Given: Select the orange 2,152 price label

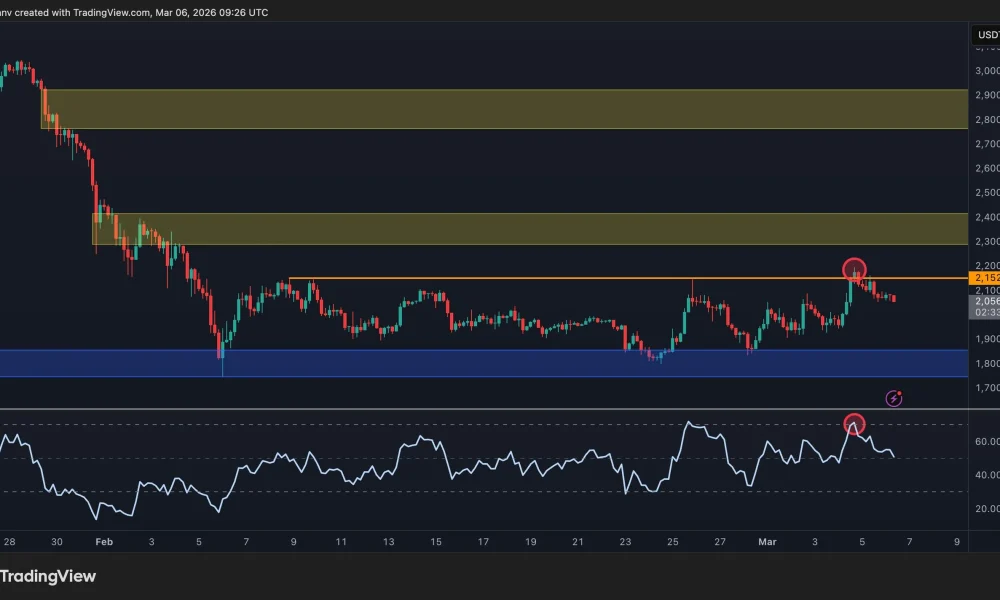Looking at the screenshot, I should click(x=985, y=278).
